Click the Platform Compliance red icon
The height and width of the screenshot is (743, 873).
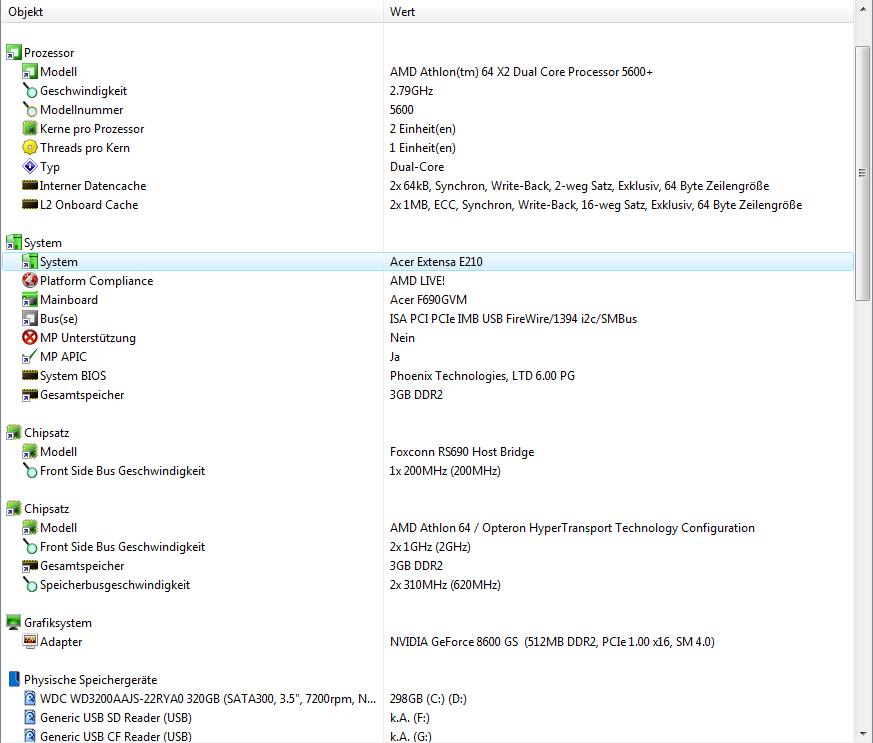pos(30,281)
